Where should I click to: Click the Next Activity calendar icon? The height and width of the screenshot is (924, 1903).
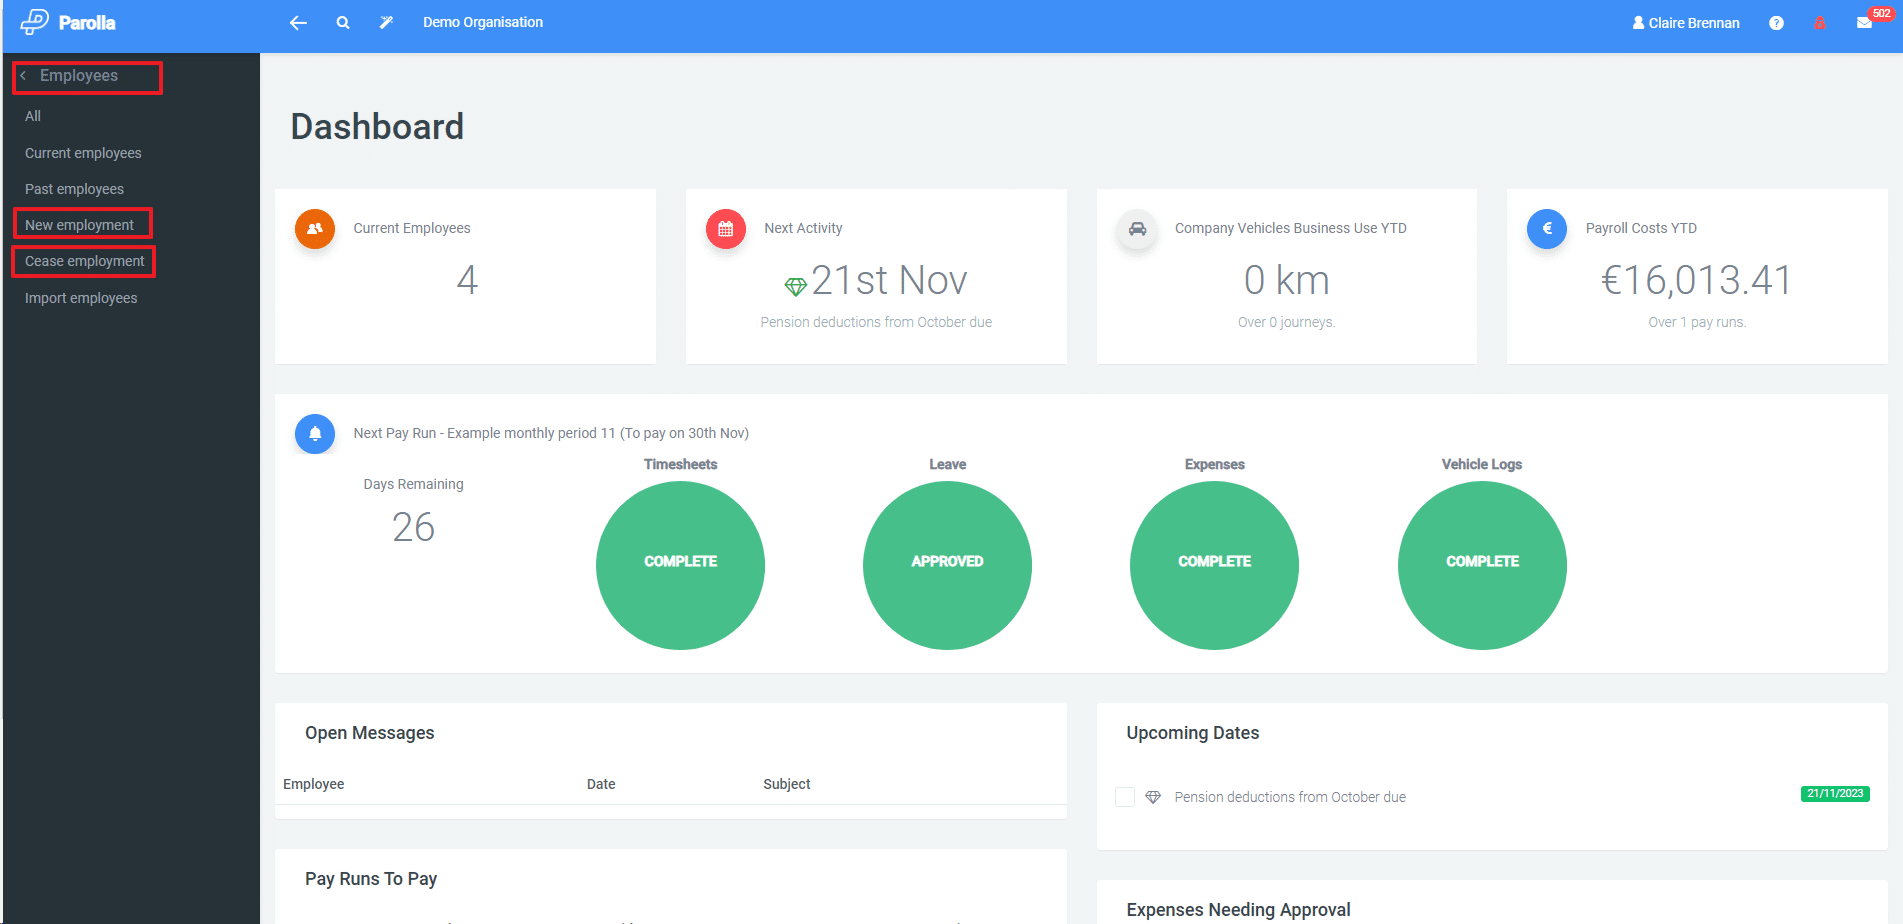726,229
